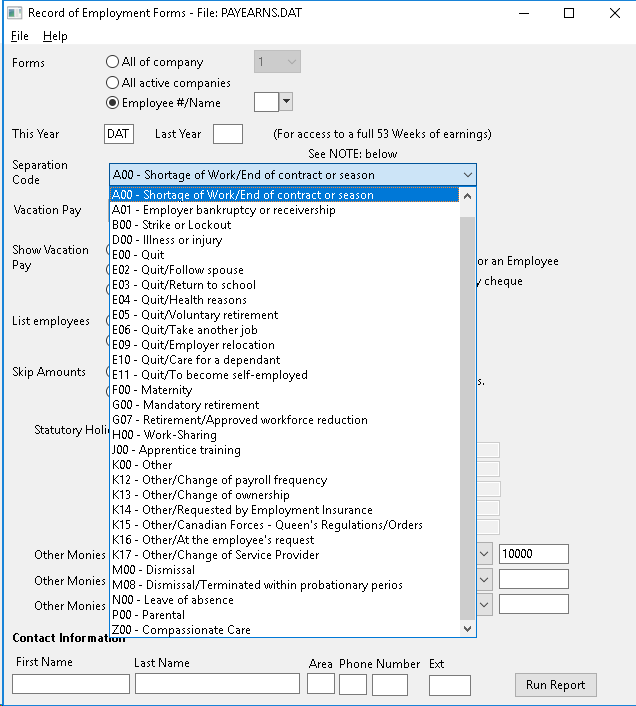Open second Other Monies type dropdown

pos(484,579)
